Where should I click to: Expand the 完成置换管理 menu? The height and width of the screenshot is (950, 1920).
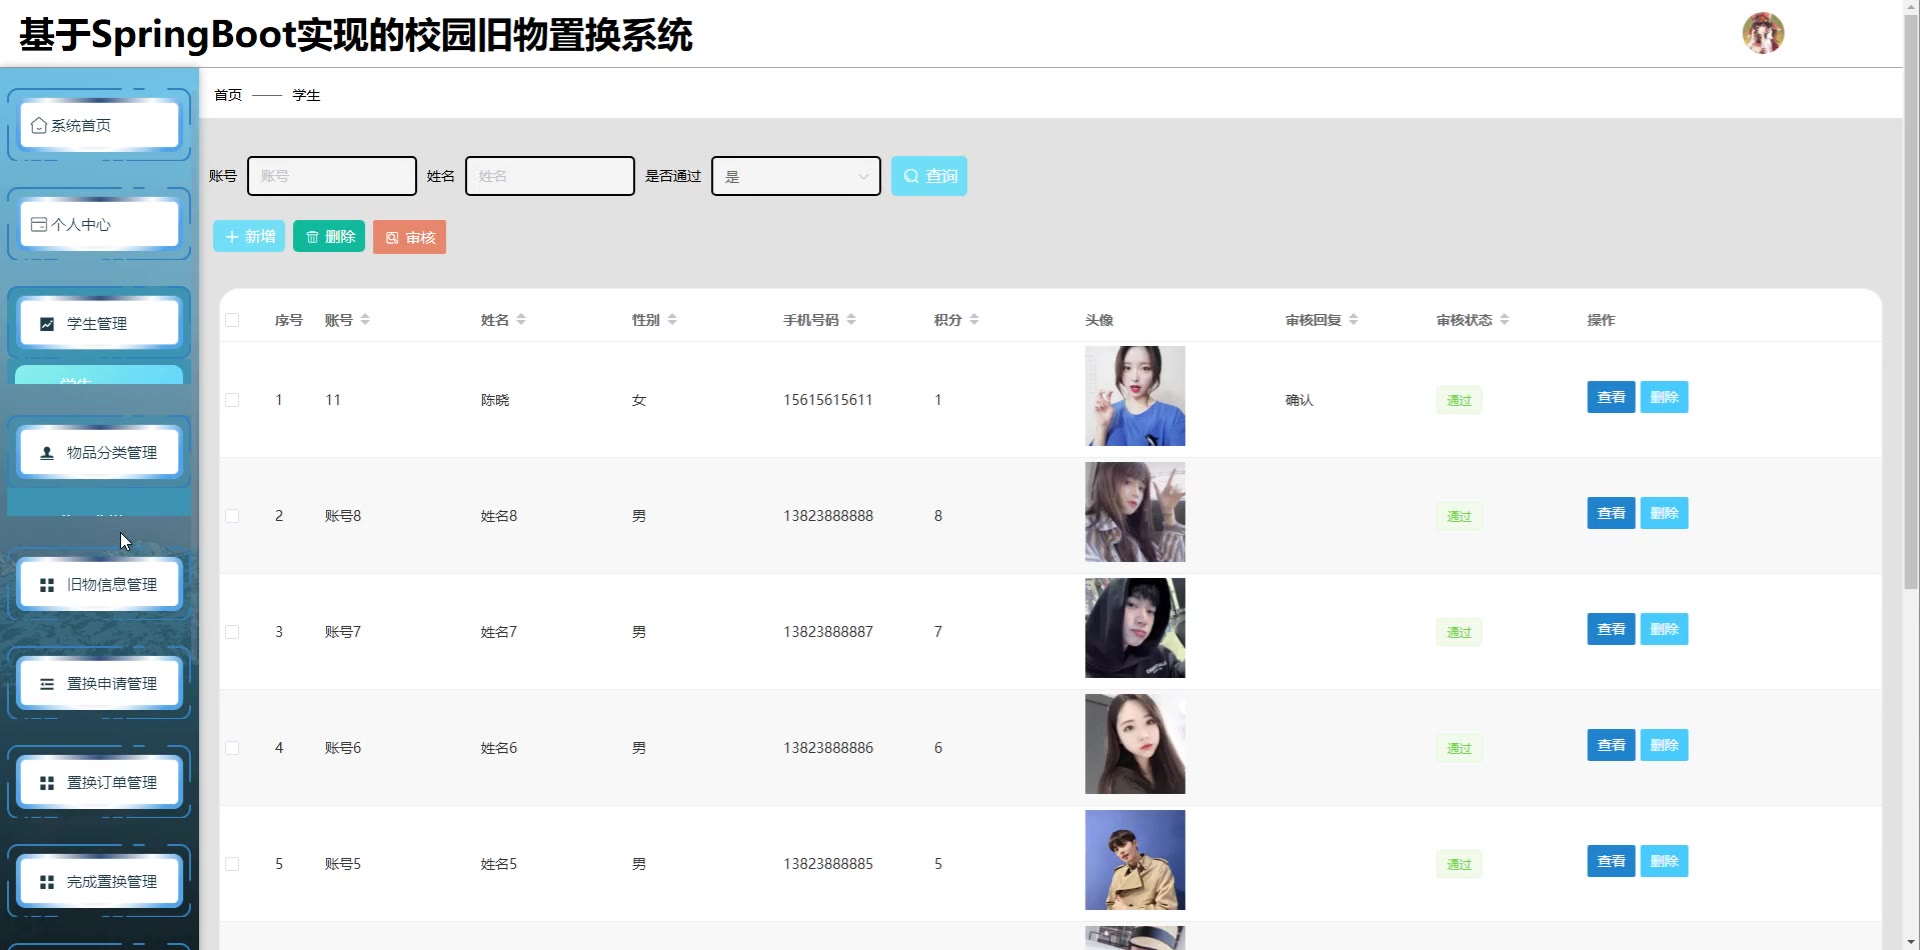(99, 882)
